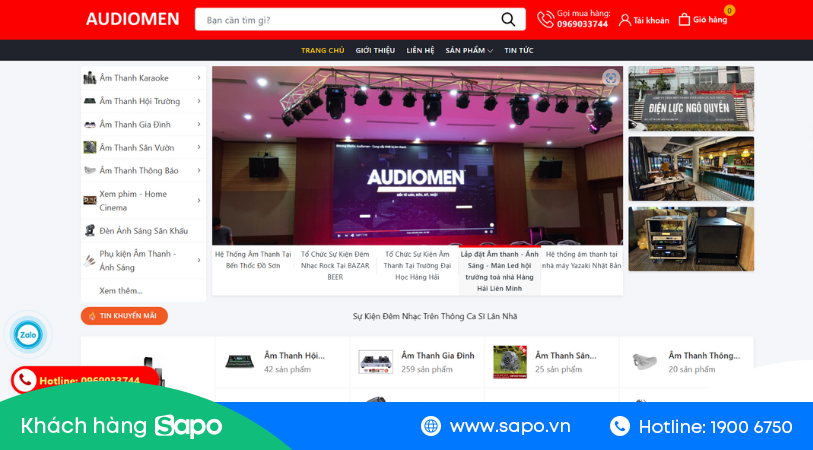
Task: Expand the Xem phim Home Cinema arrow
Action: coord(199,200)
